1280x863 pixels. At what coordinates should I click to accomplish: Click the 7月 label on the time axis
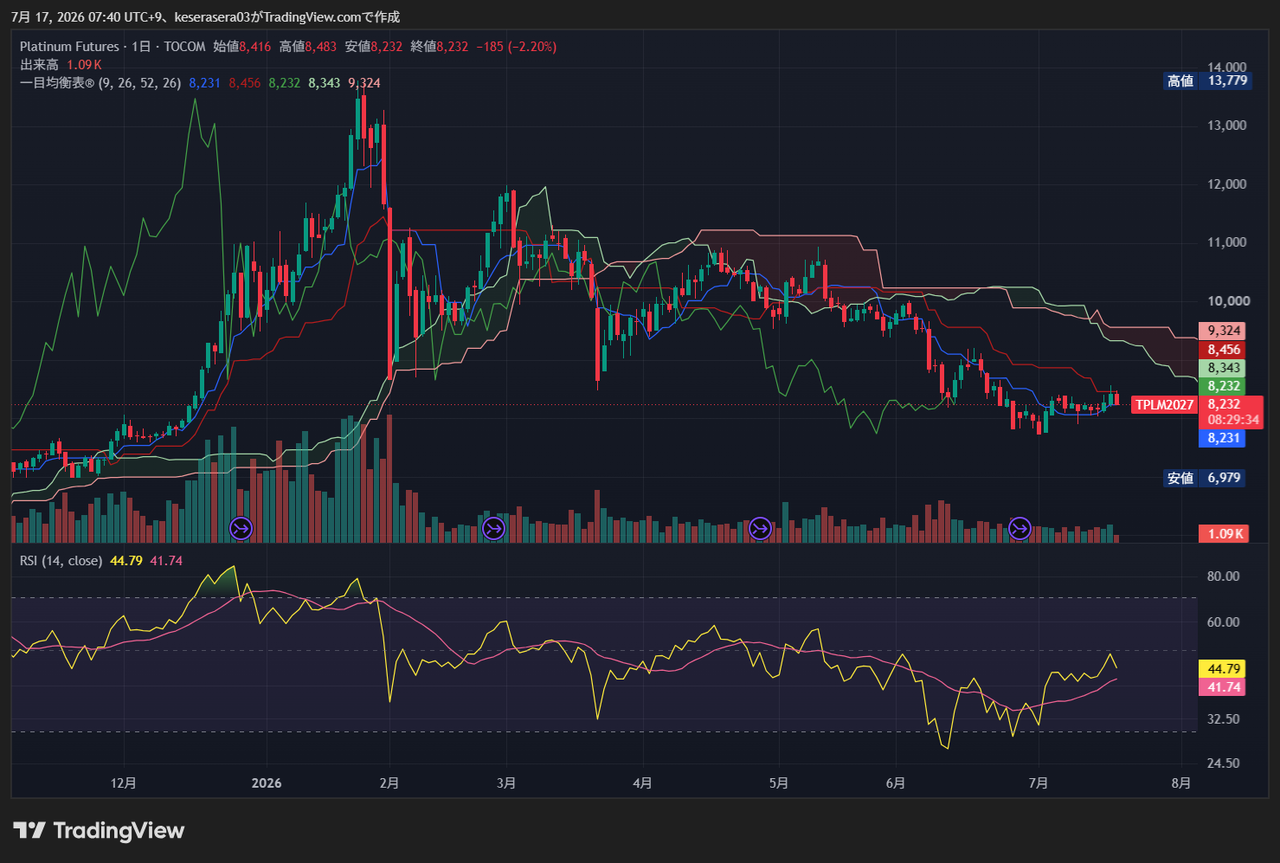point(1039,783)
